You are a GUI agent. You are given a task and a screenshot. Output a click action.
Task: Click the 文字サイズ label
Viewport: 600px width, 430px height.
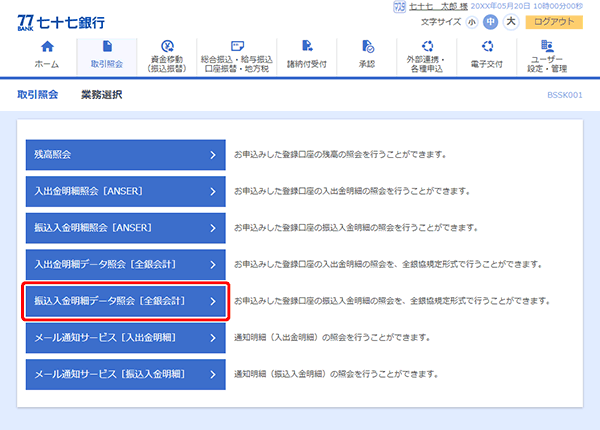pyautogui.click(x=441, y=22)
